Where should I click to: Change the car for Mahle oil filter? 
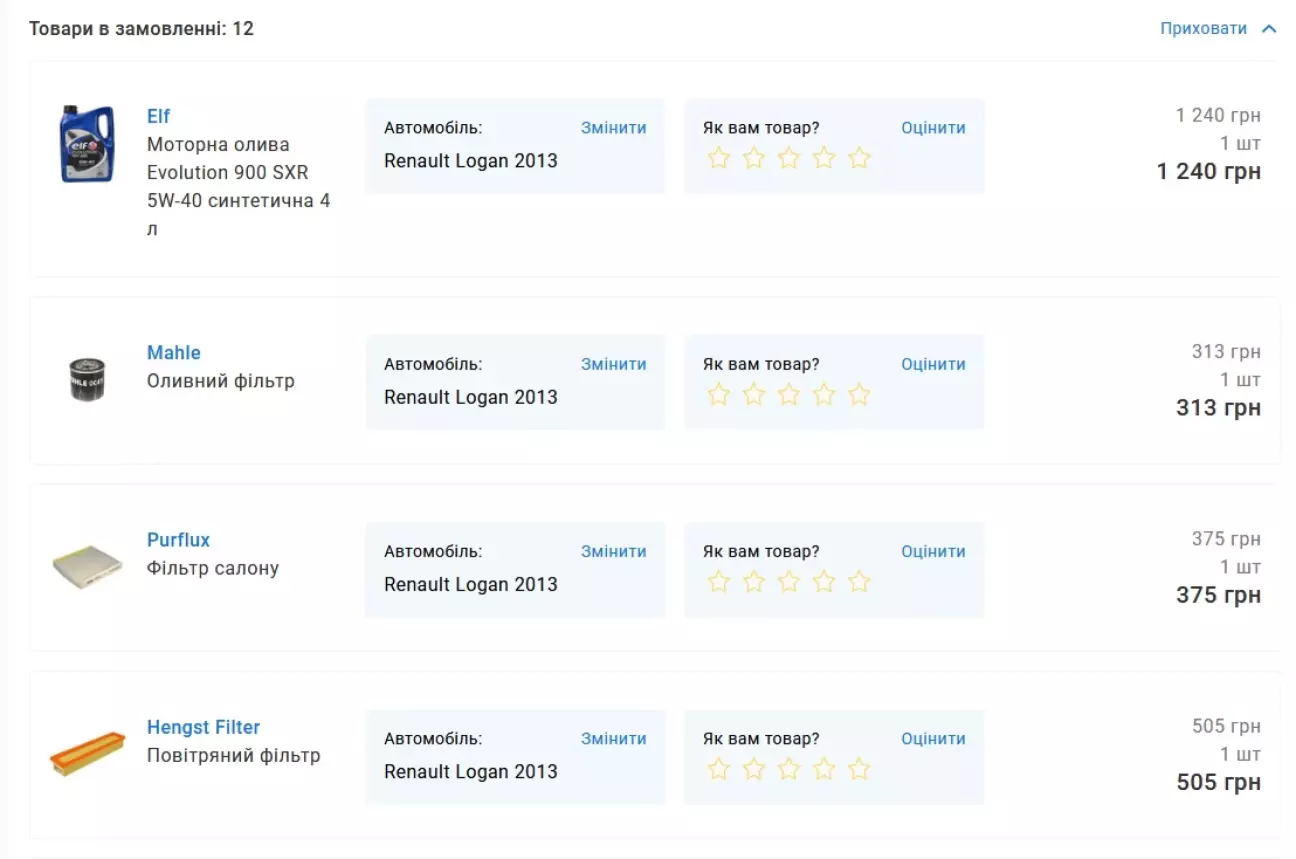[x=613, y=364]
